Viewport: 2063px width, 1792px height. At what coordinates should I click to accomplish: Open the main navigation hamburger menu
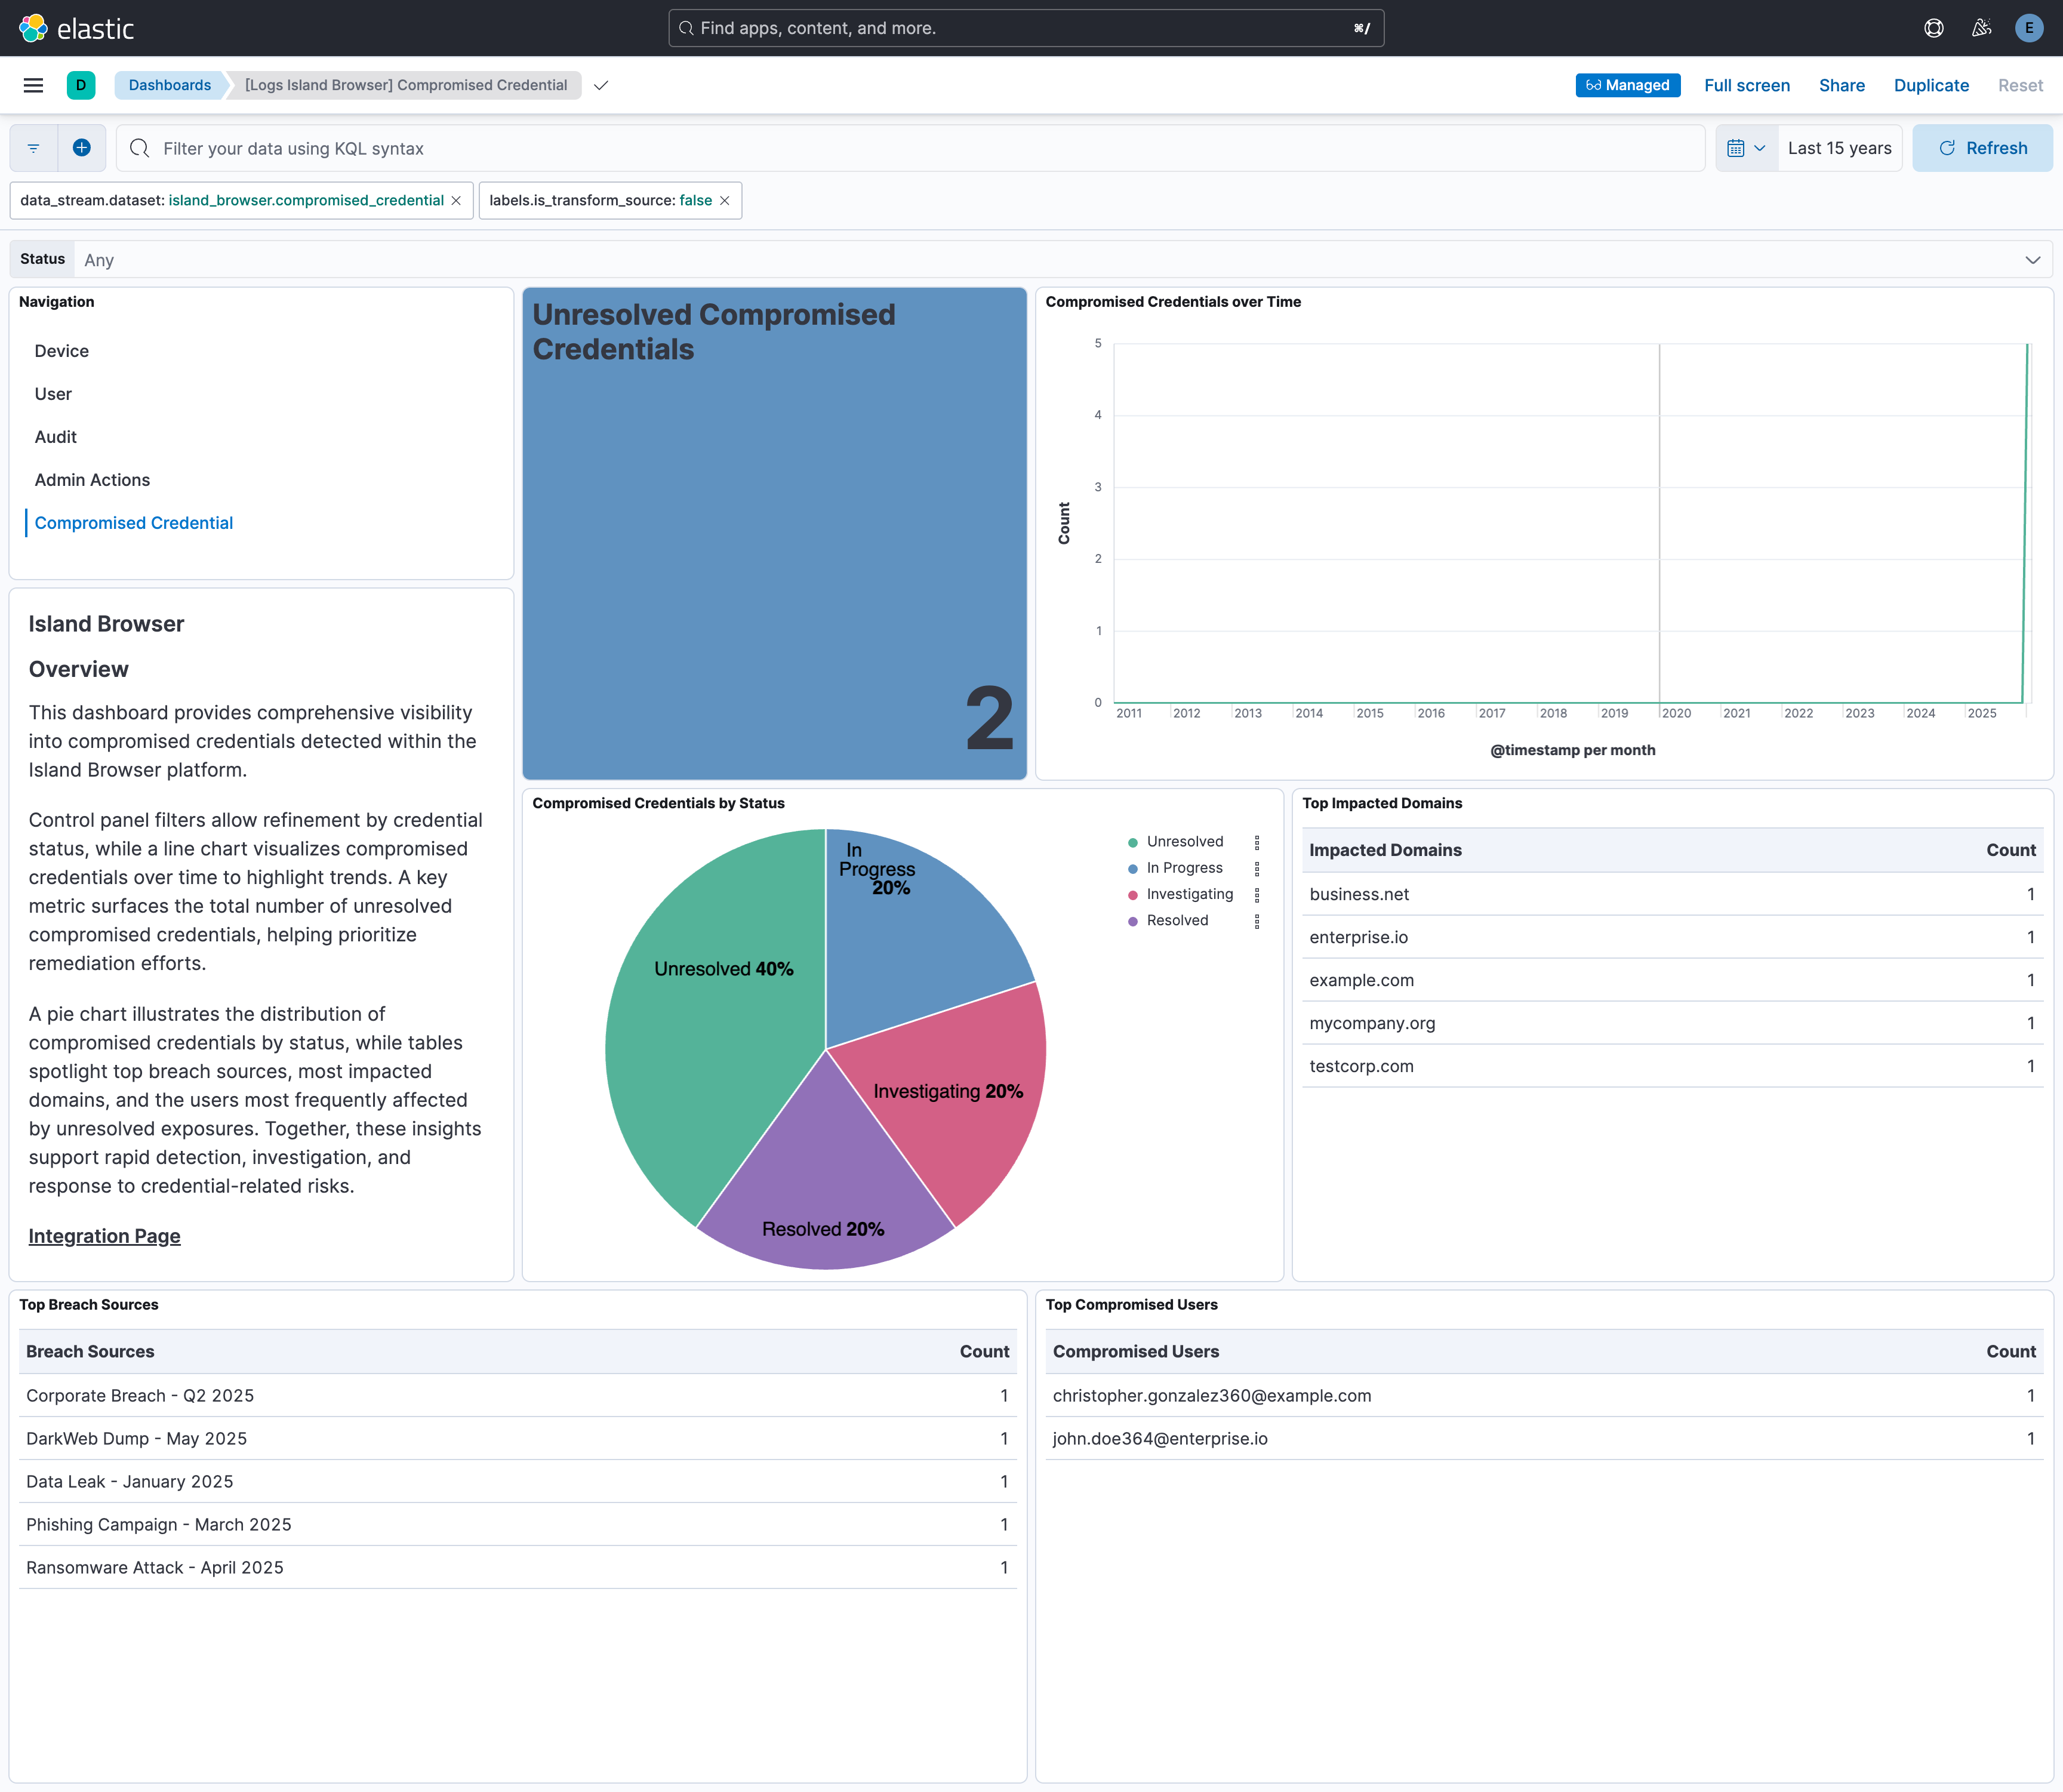coord(33,85)
